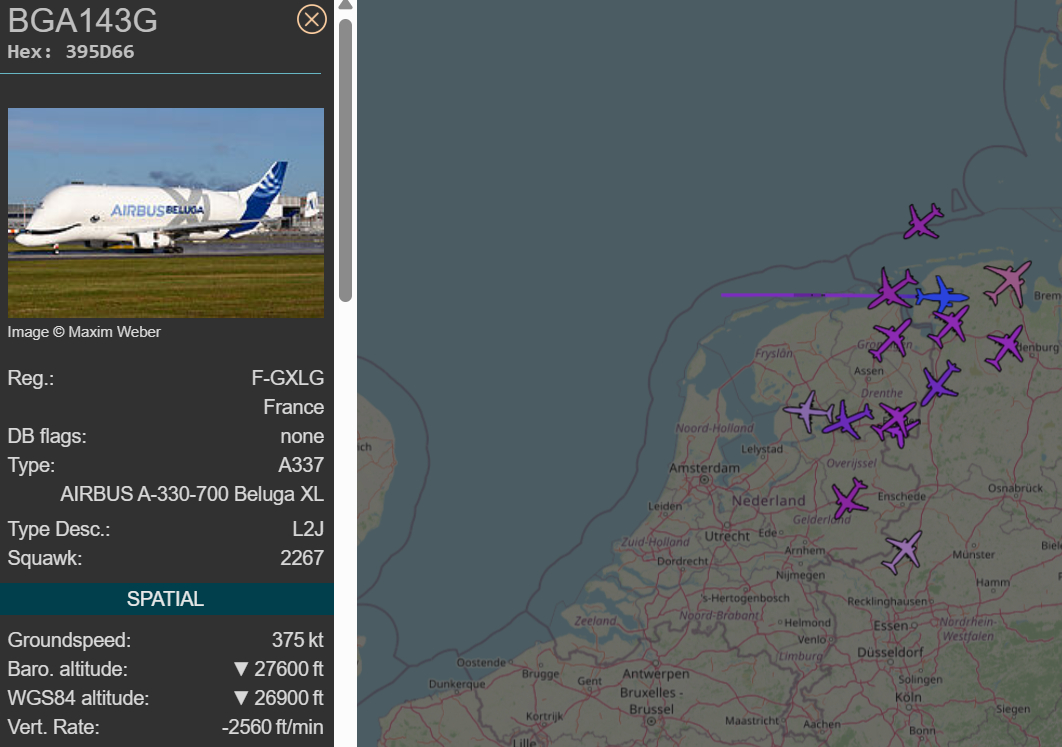Click the violet aircraft east of Drenthe

click(x=939, y=383)
